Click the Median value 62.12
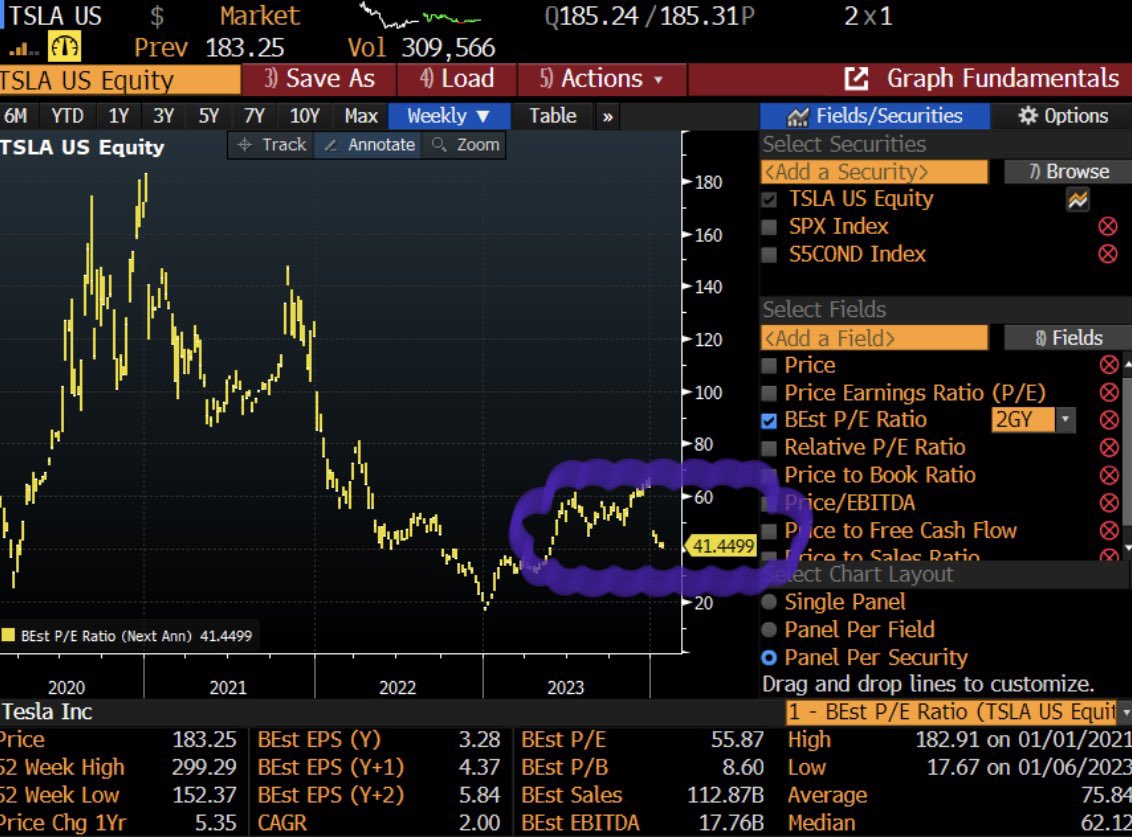The height and width of the screenshot is (840, 1132). click(1106, 823)
